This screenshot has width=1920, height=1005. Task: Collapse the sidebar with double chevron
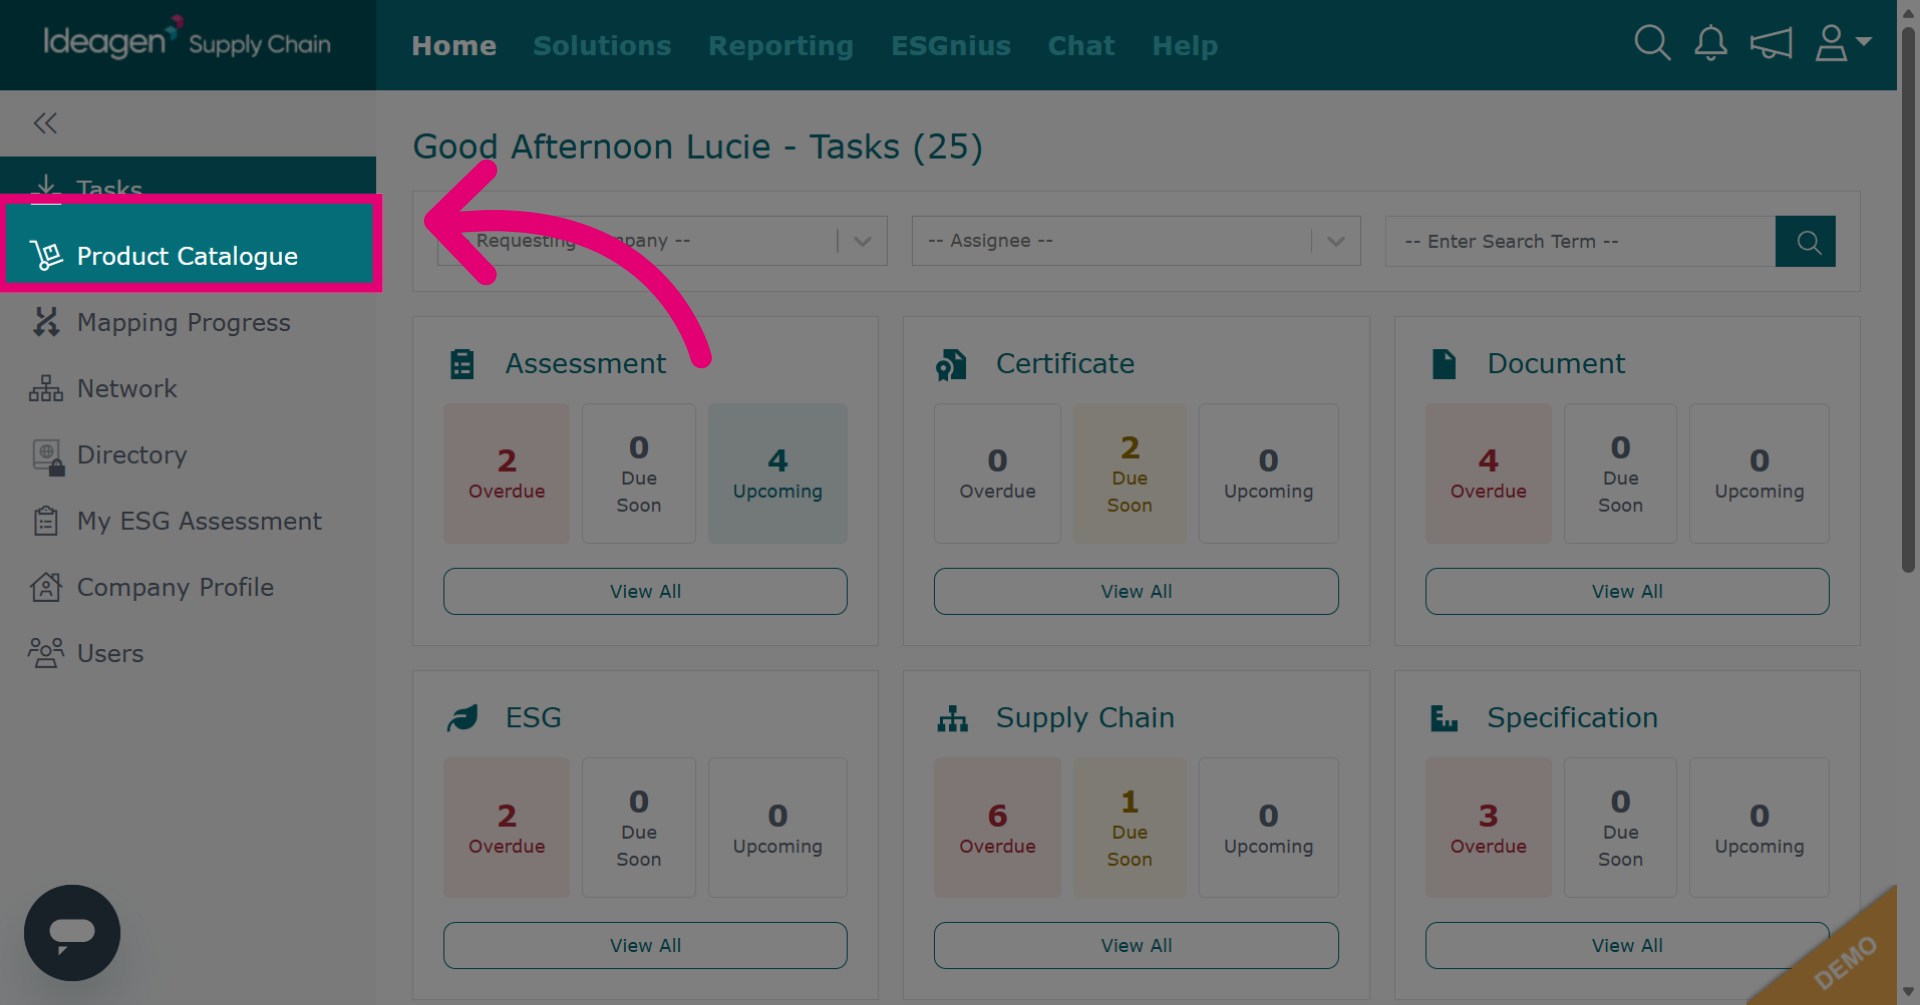pos(45,123)
